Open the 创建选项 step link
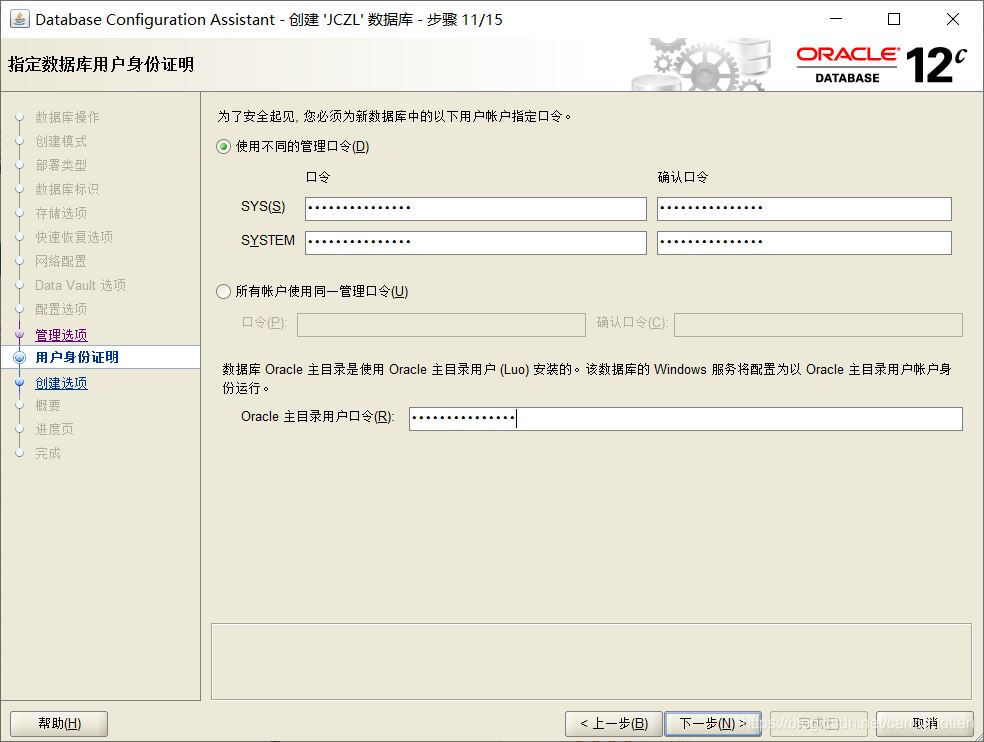 [x=62, y=383]
